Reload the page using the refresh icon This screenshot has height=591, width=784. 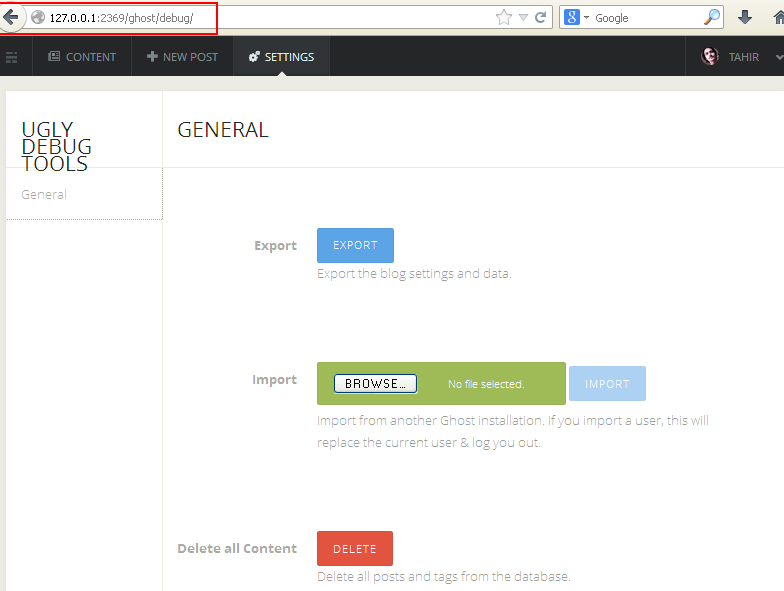coord(541,17)
